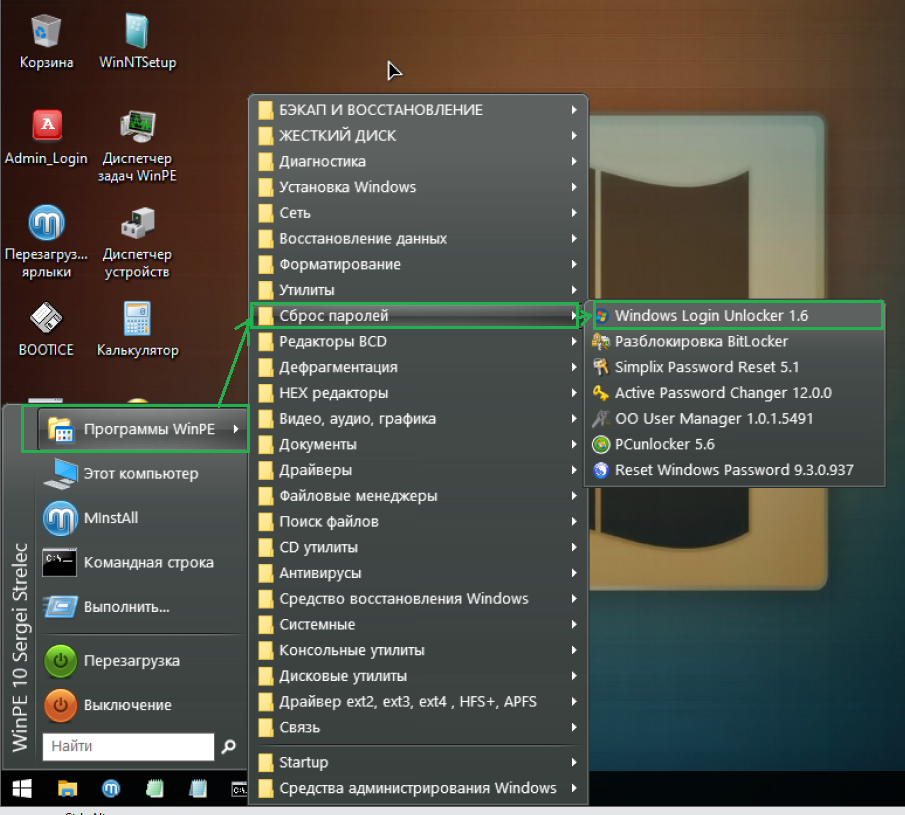
Task: Open Этот компьютер from start menu
Action: coord(142,474)
